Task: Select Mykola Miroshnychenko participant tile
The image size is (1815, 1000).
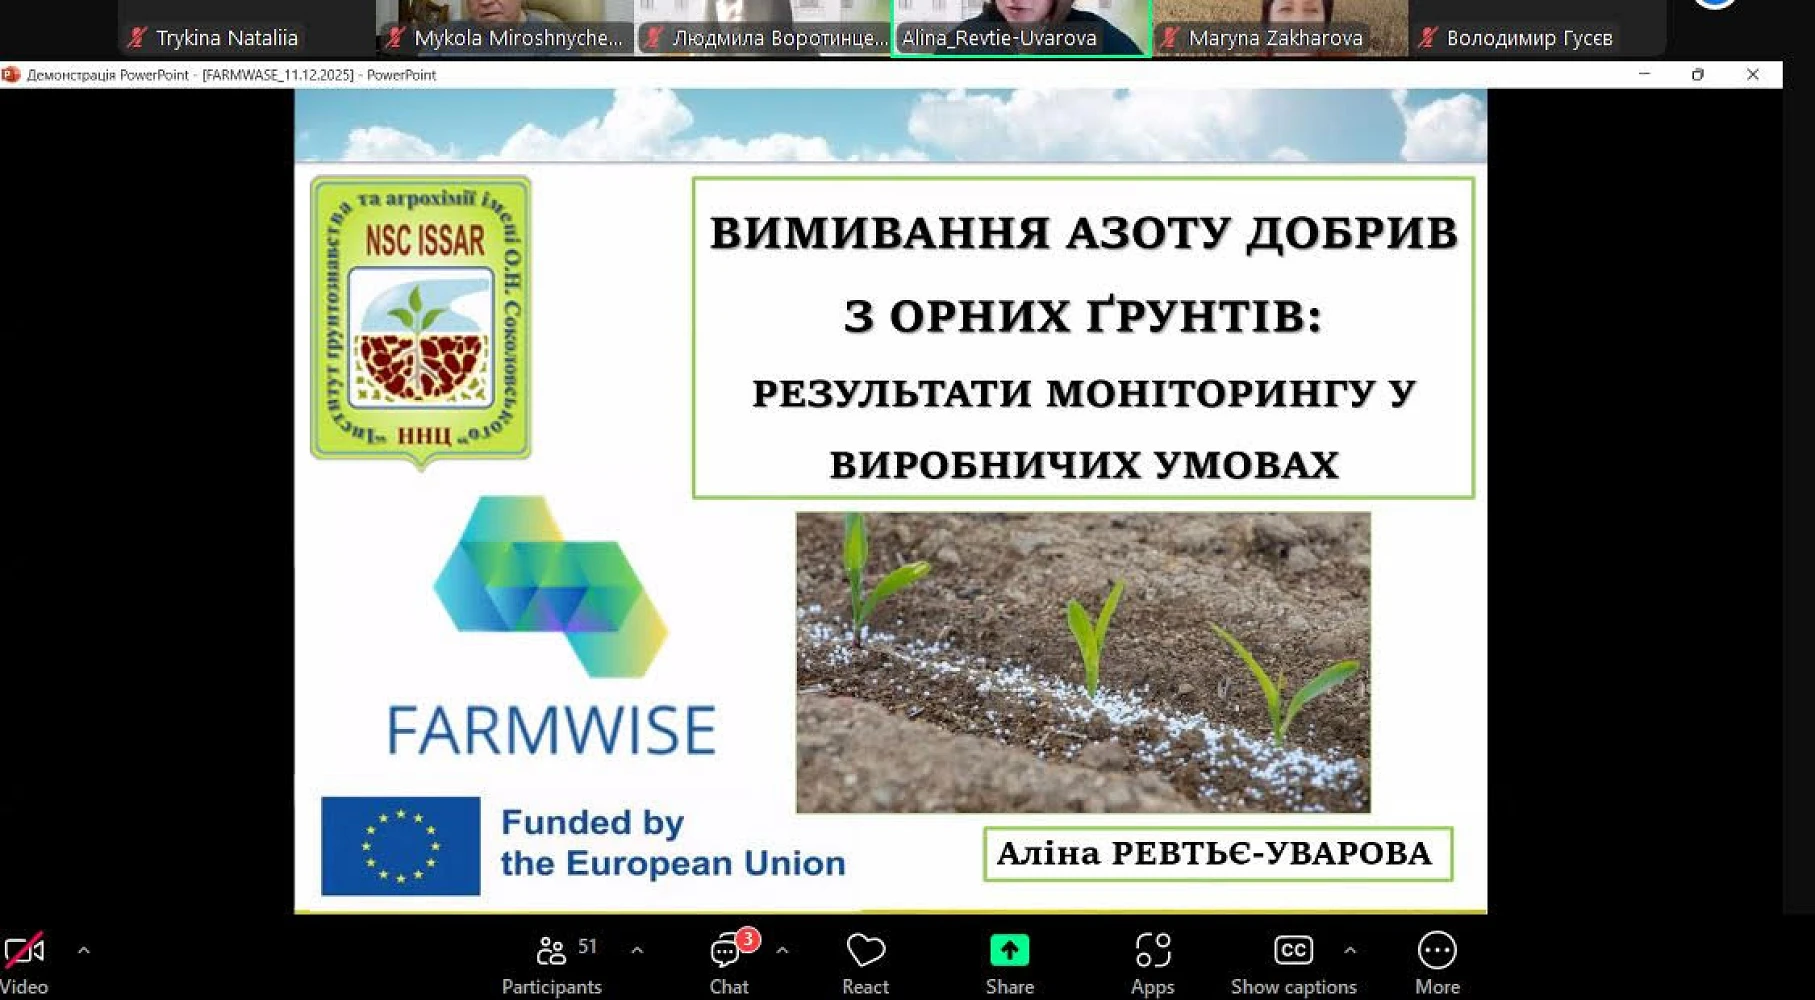Action: [505, 27]
